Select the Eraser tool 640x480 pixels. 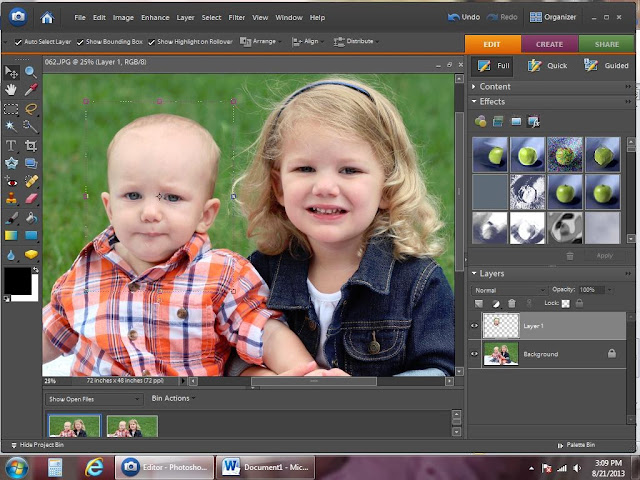tap(31, 199)
